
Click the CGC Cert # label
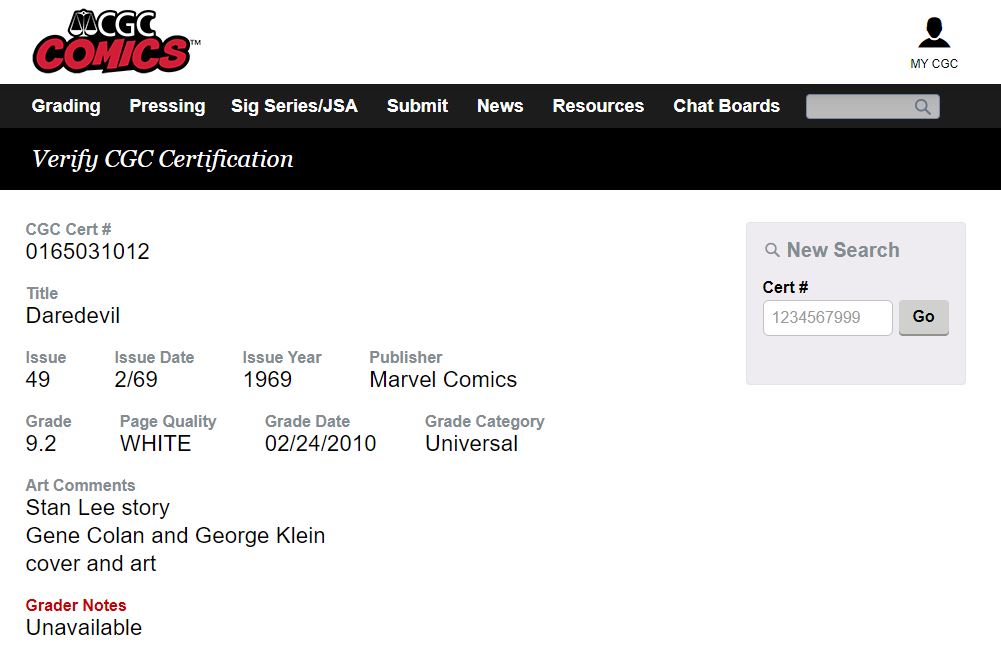click(68, 229)
